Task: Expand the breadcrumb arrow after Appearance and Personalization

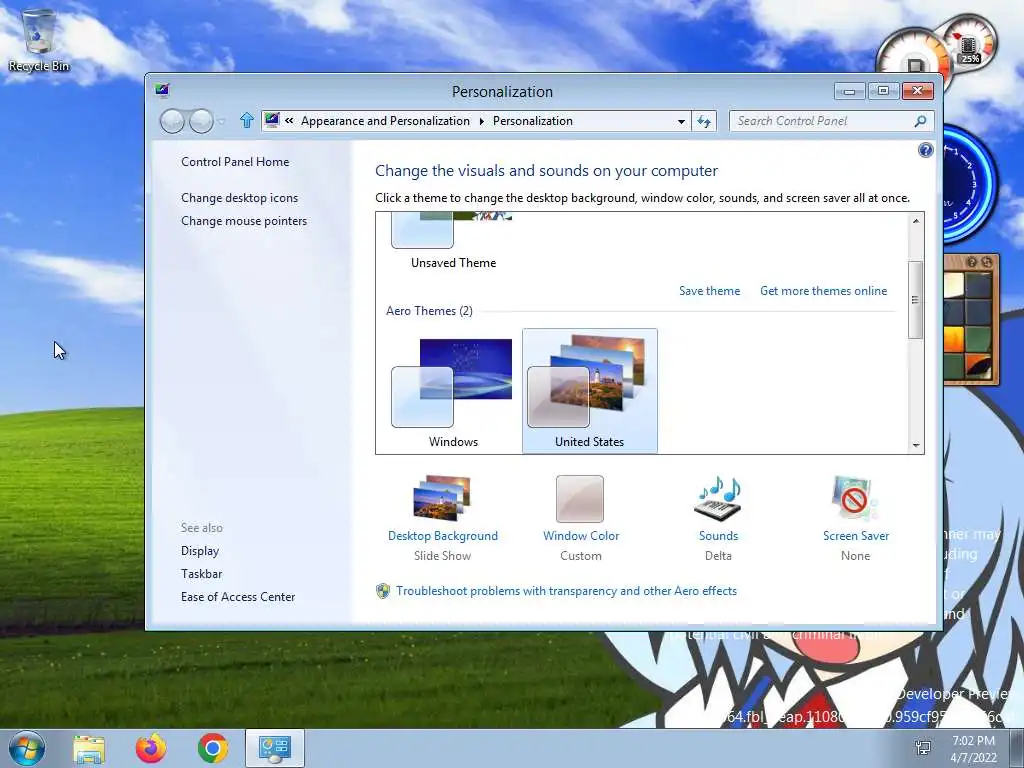Action: (x=481, y=121)
